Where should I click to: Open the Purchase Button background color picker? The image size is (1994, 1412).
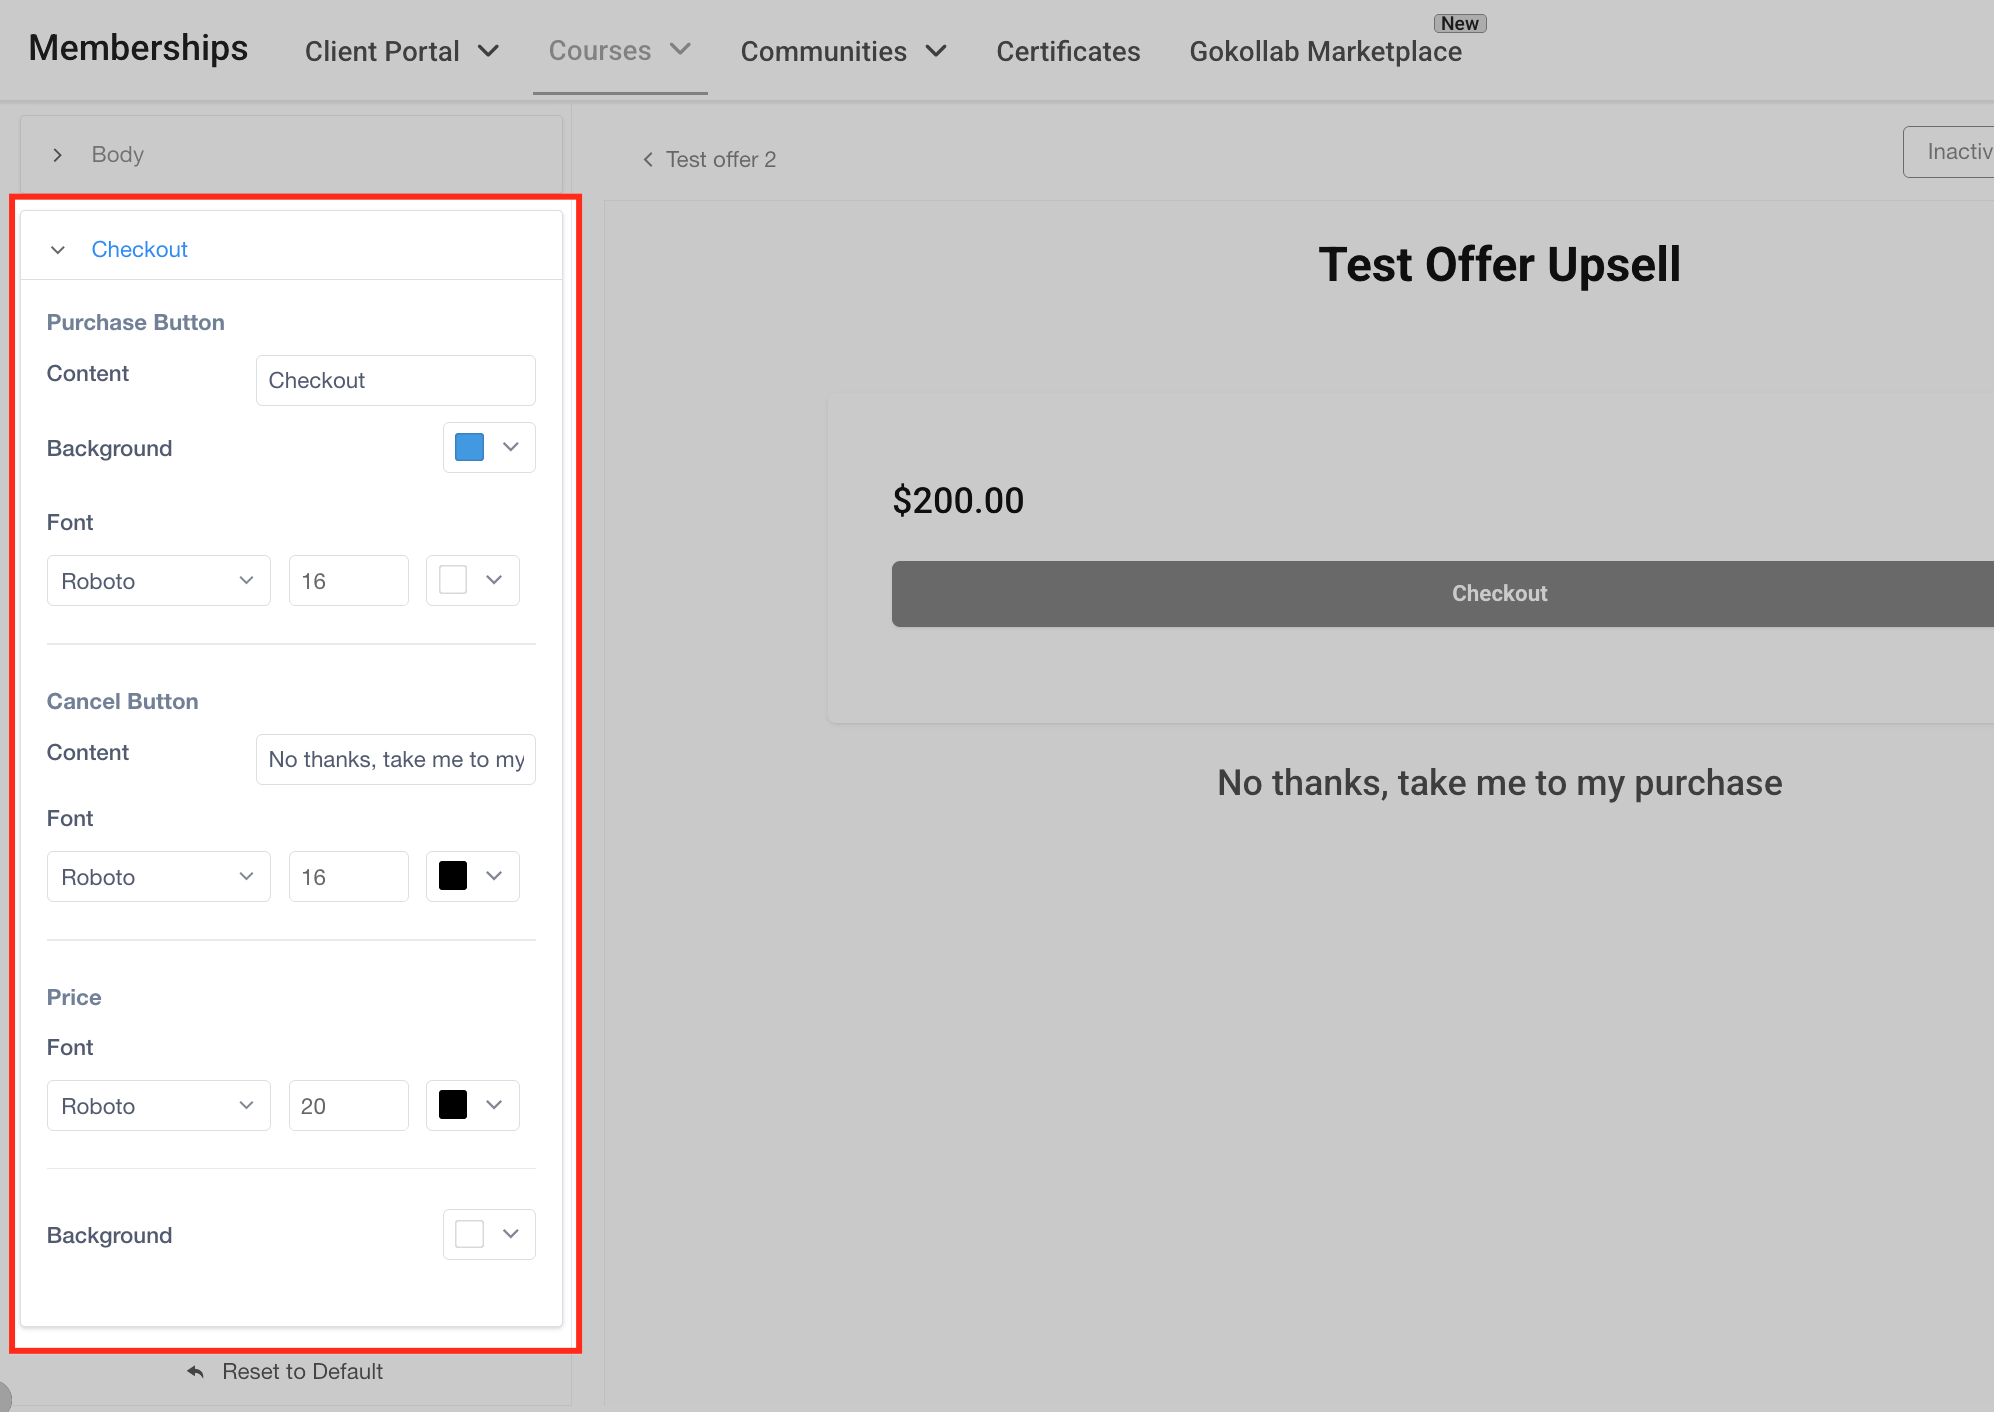click(x=488, y=447)
